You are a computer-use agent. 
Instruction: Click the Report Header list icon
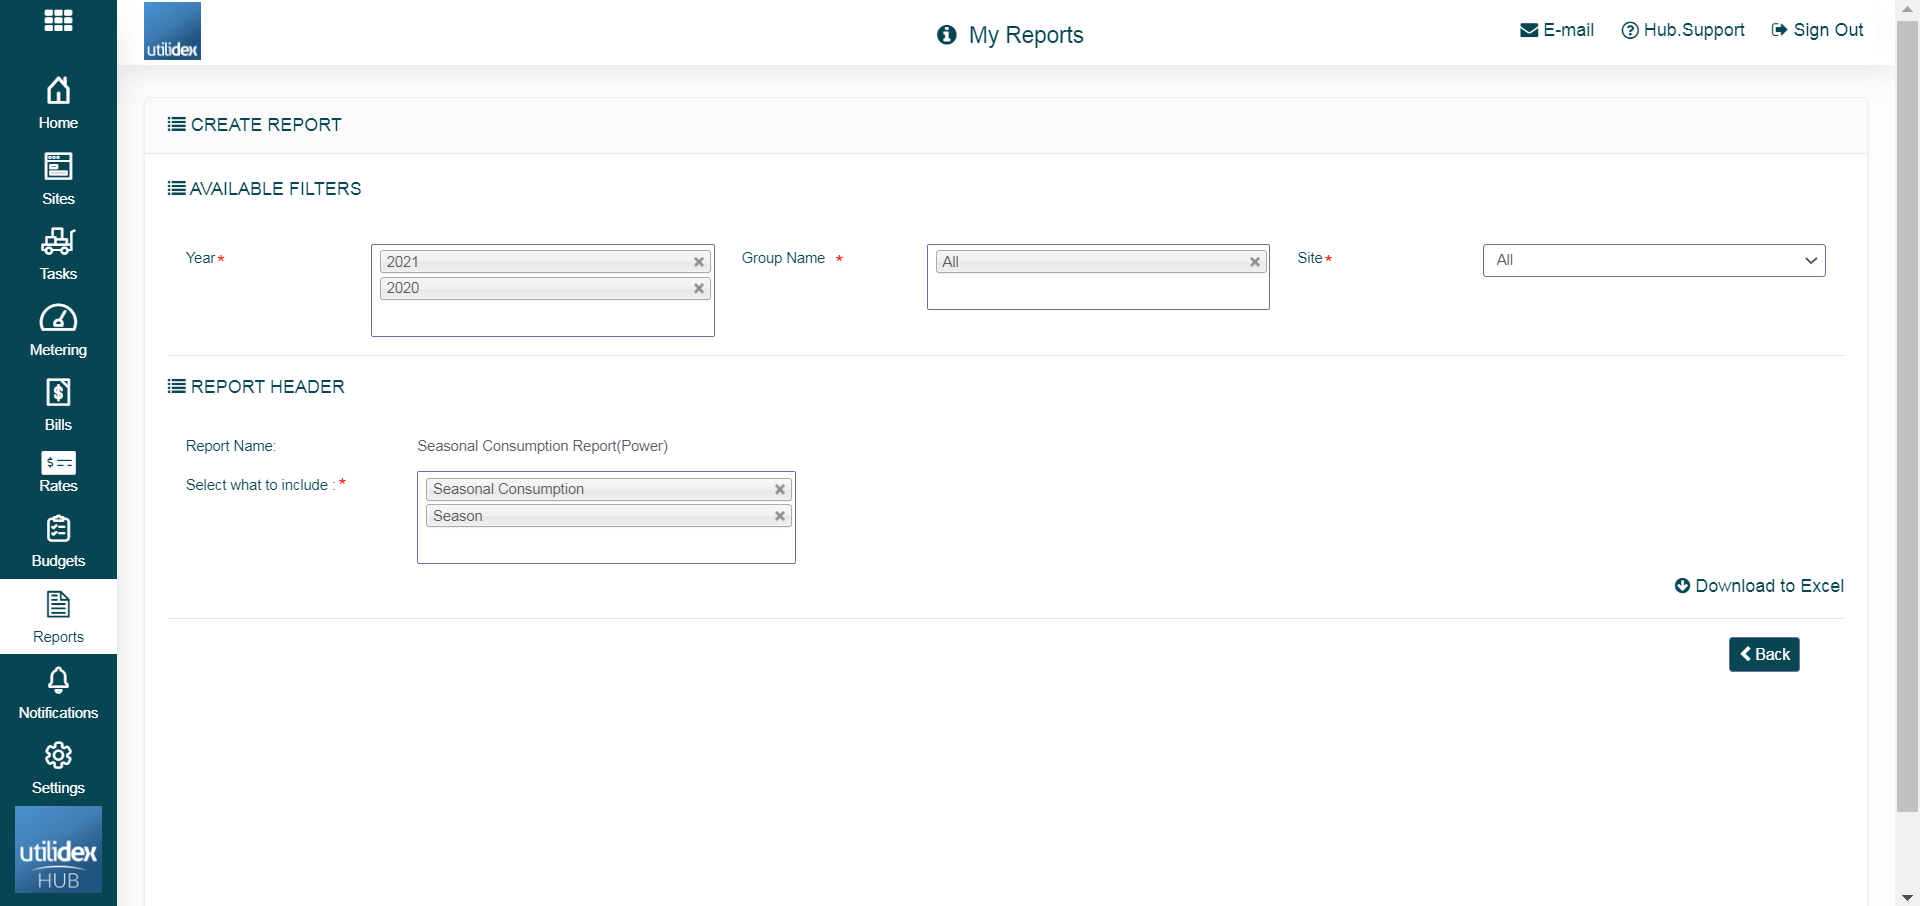176,386
